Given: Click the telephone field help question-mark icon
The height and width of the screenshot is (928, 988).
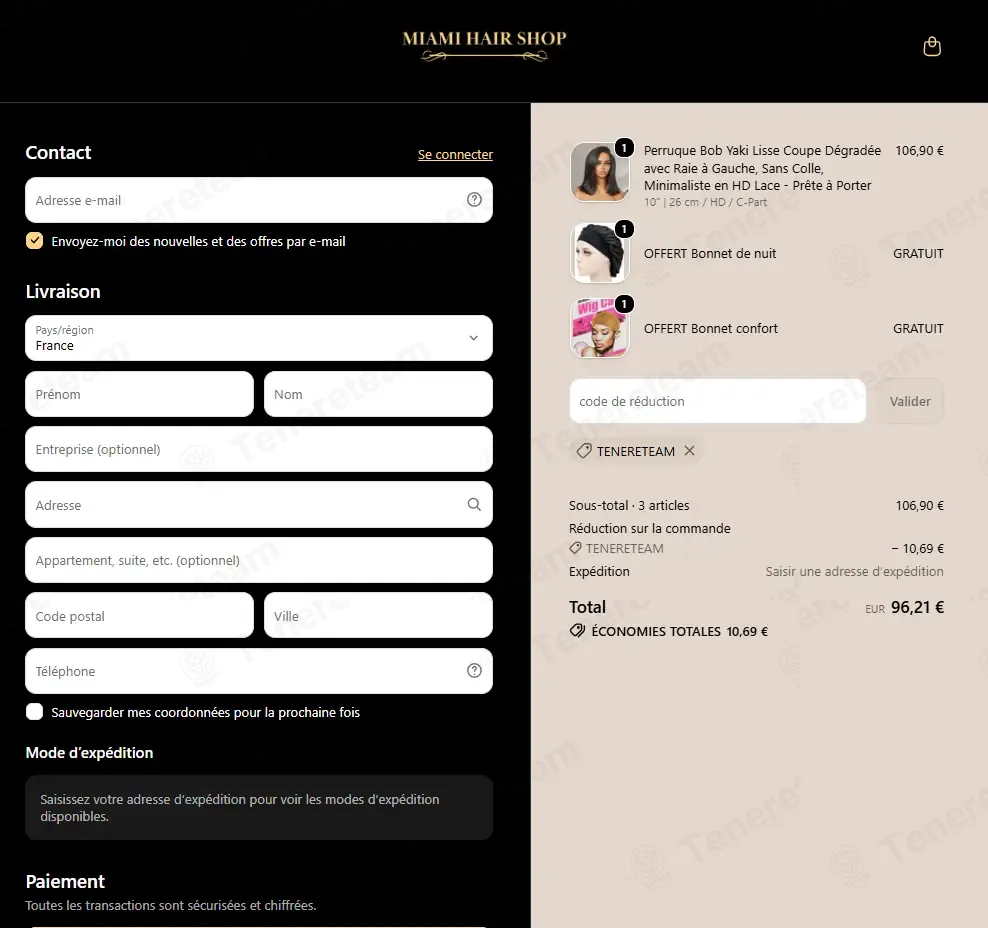Looking at the screenshot, I should (x=474, y=670).
